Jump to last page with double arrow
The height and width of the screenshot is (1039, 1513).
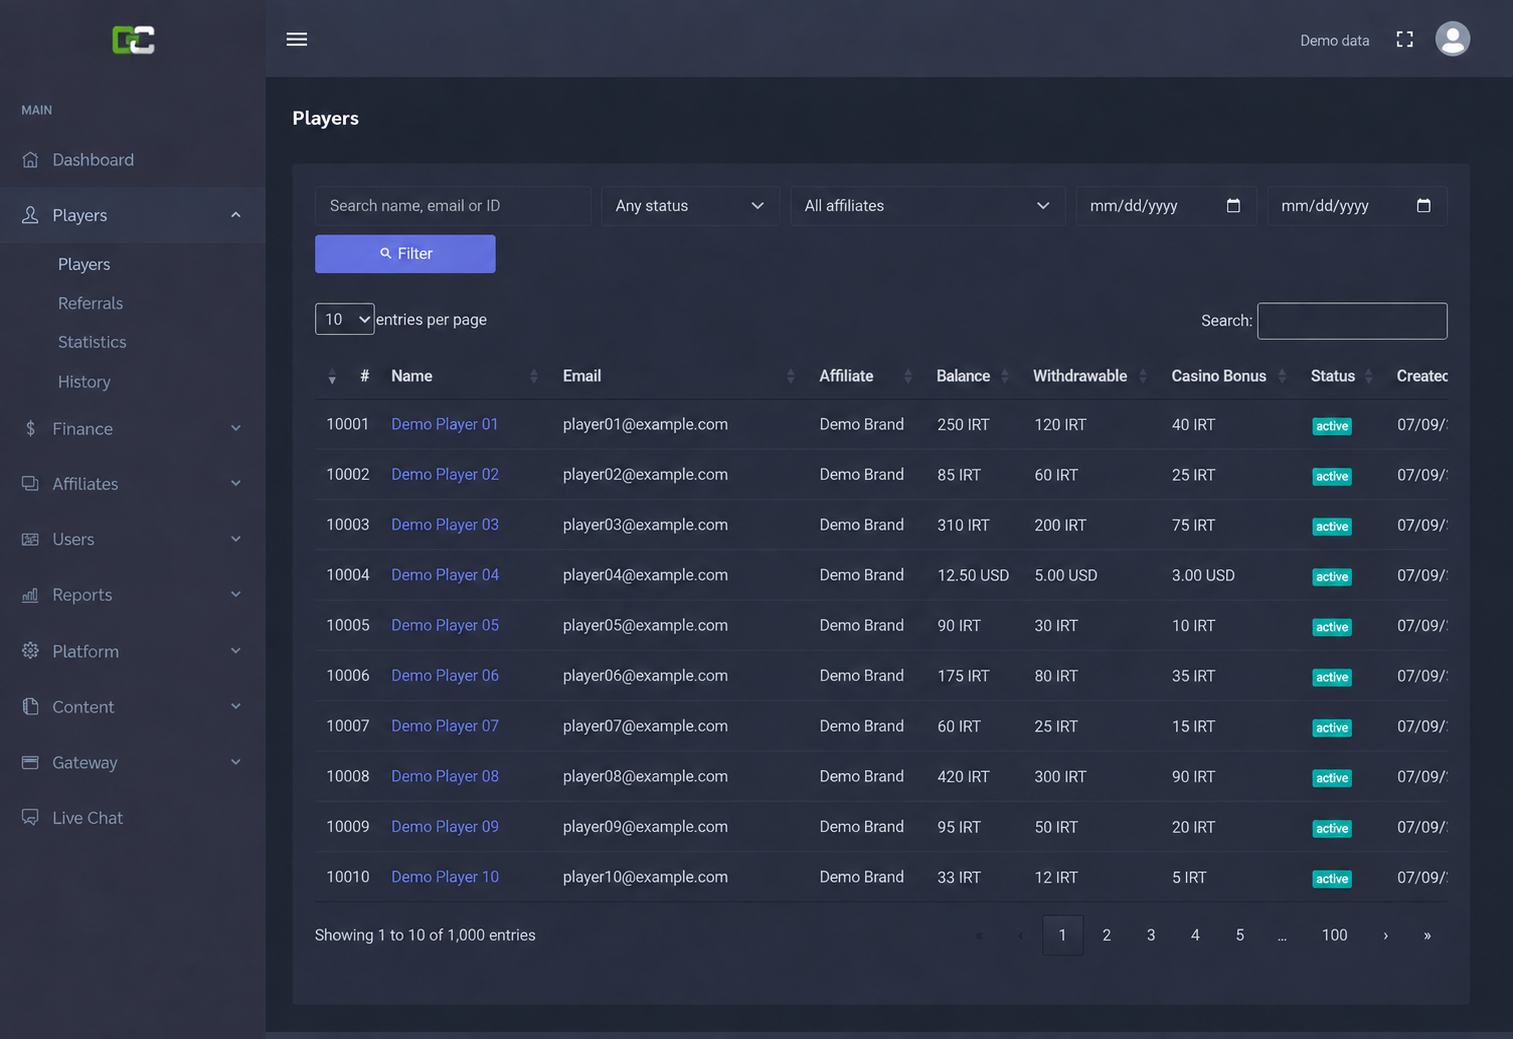click(x=1428, y=936)
